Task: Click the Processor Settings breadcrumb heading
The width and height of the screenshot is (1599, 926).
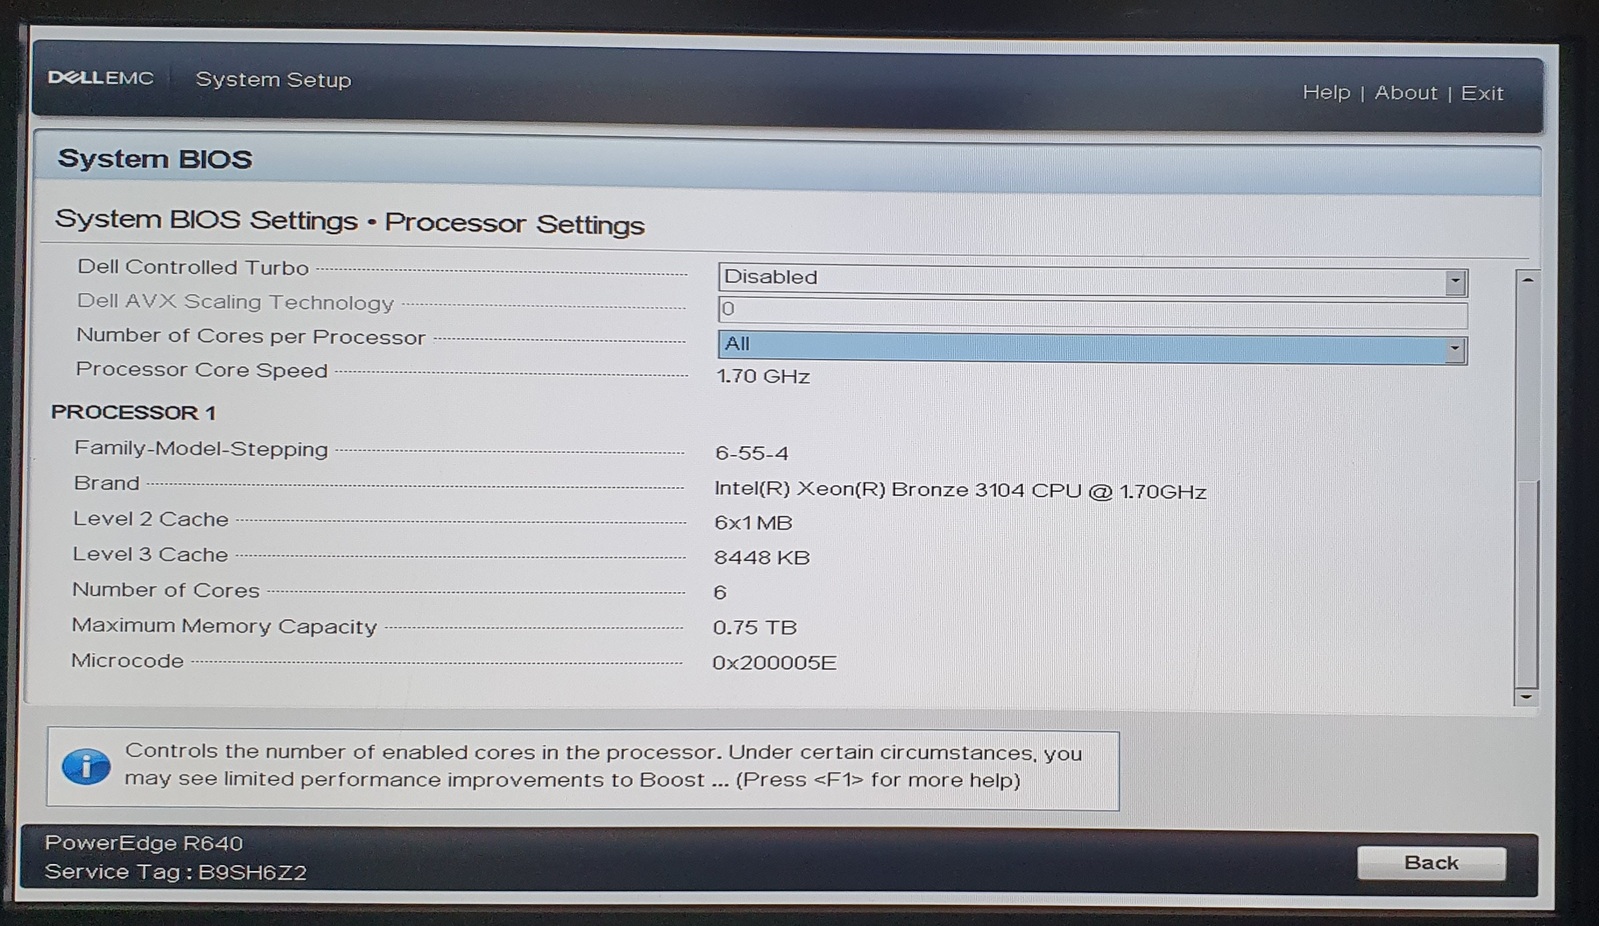Action: coord(514,223)
